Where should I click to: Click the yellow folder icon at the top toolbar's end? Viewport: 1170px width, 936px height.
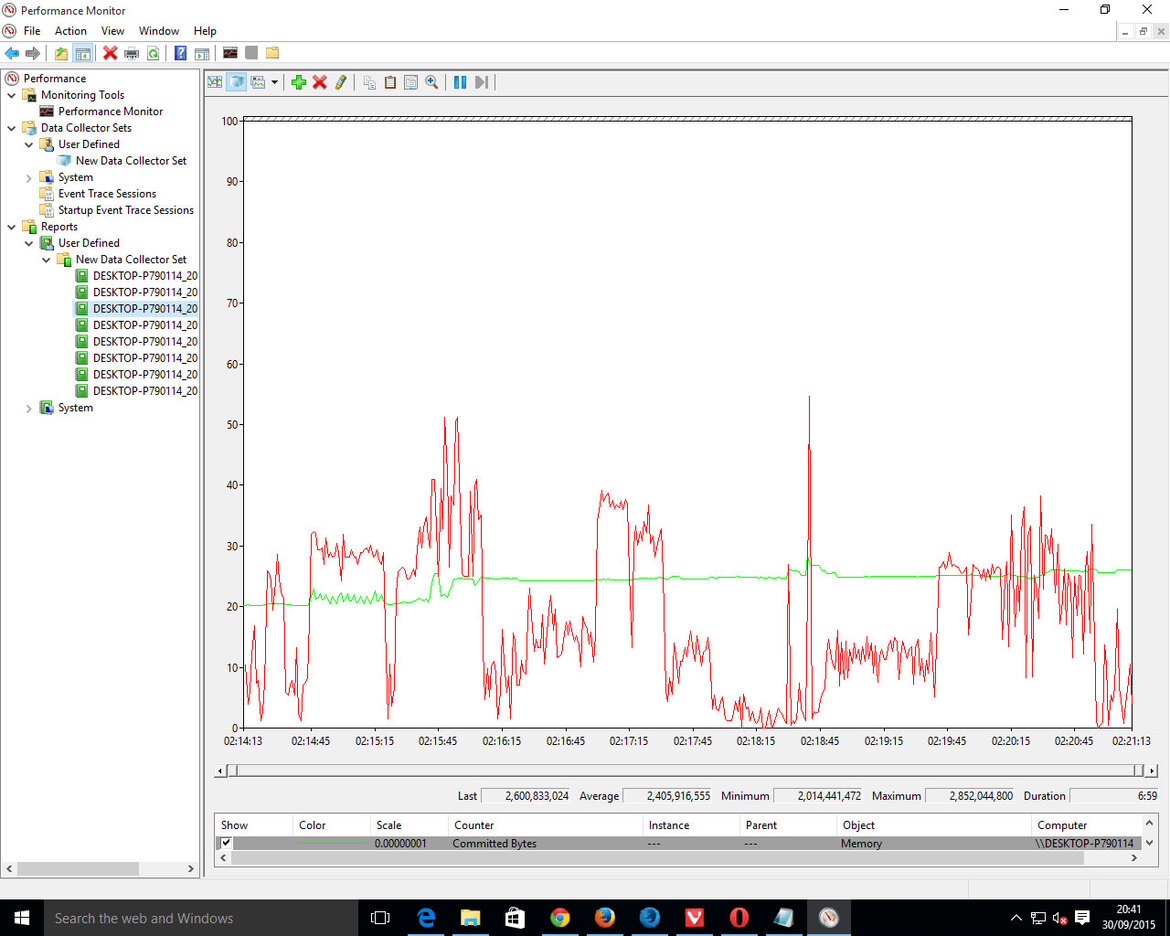[x=272, y=53]
